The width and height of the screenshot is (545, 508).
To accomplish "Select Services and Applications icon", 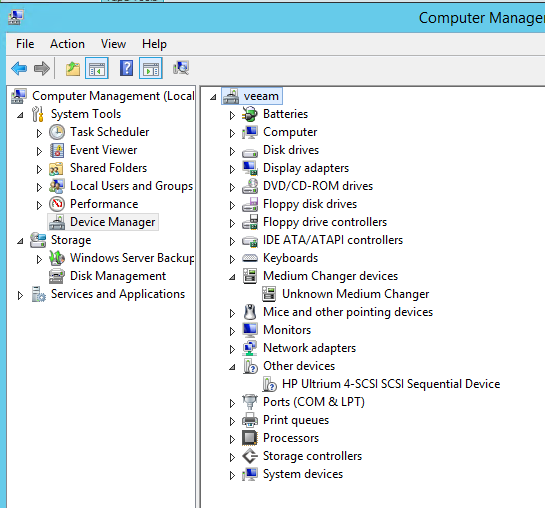I will pyautogui.click(x=38, y=294).
